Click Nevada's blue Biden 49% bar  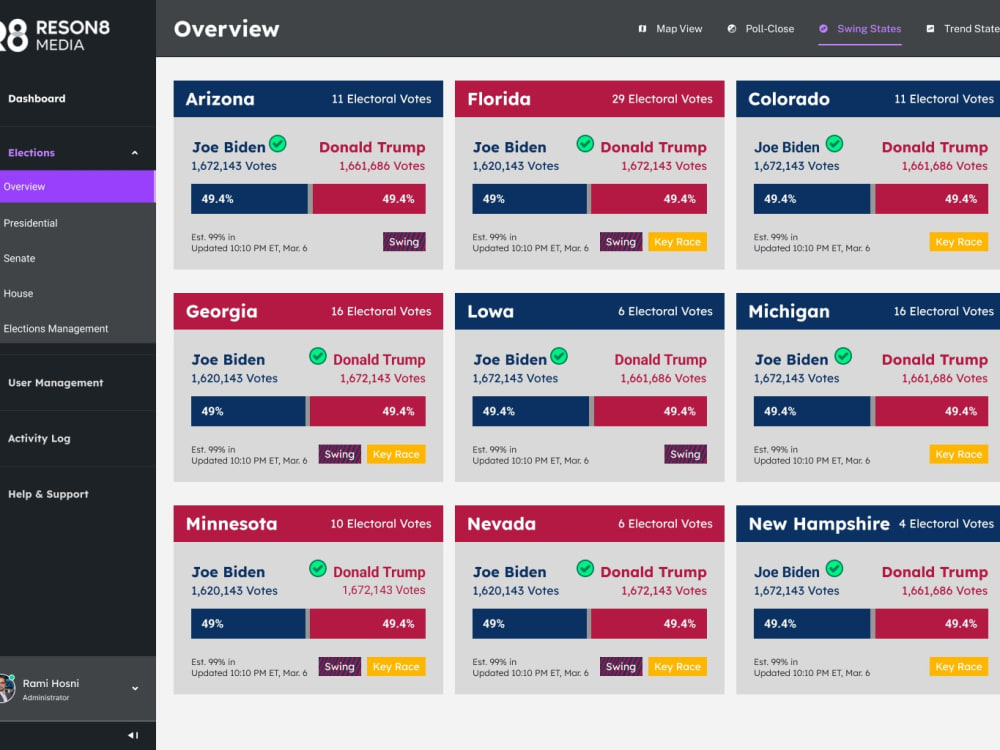coord(529,624)
